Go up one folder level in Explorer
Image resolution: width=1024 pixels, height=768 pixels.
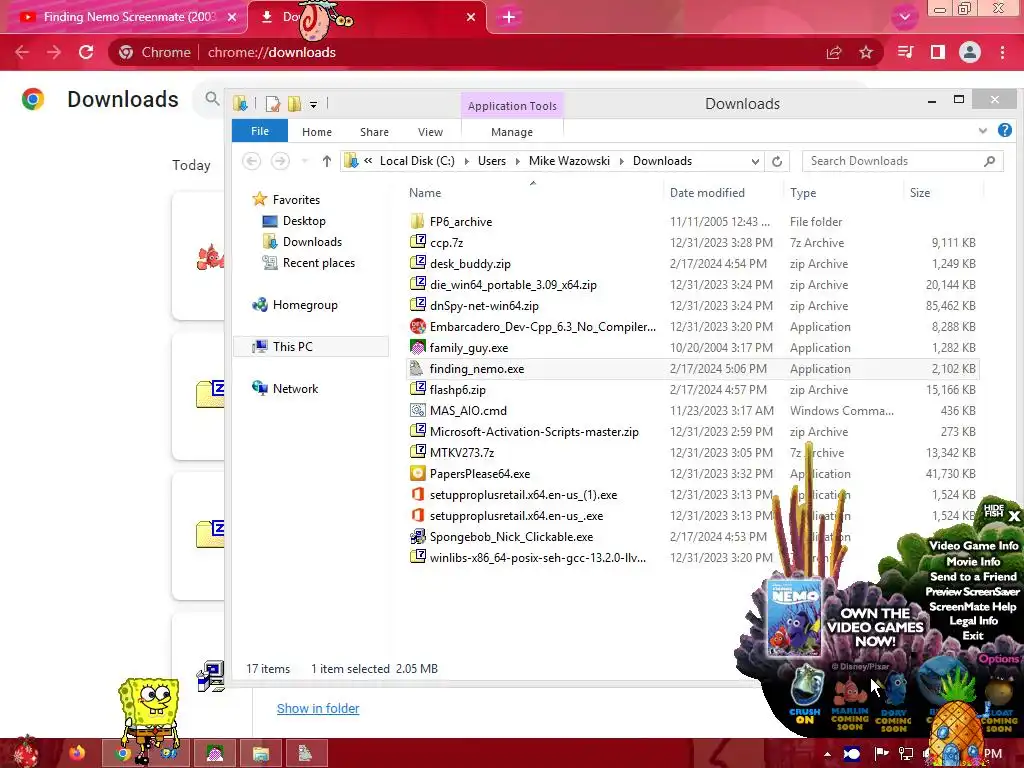point(327,161)
